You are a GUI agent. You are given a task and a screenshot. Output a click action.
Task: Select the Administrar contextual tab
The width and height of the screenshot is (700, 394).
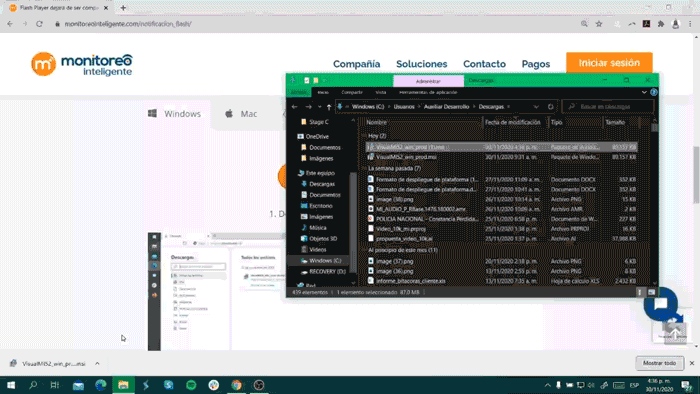428,81
